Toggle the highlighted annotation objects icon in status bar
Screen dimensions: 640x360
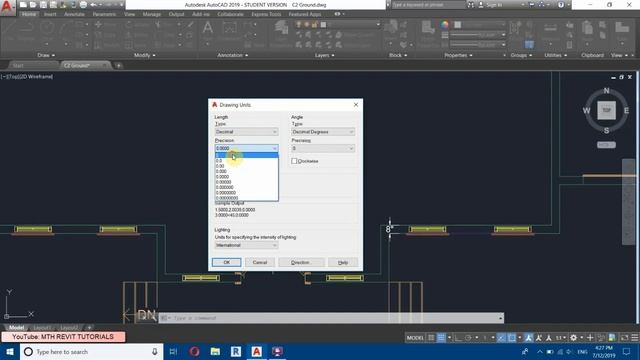coord(529,338)
